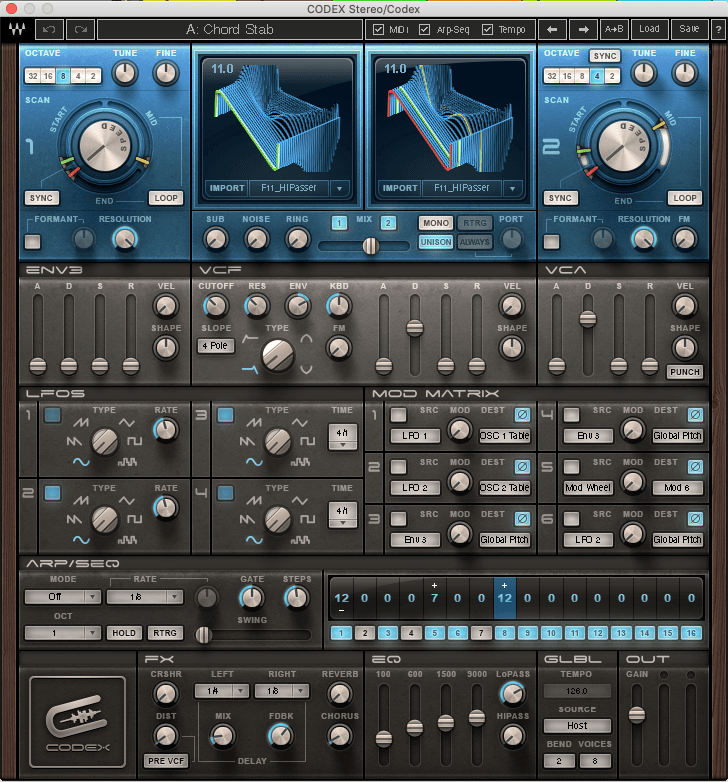Toggle MONO mode button

tap(436, 223)
